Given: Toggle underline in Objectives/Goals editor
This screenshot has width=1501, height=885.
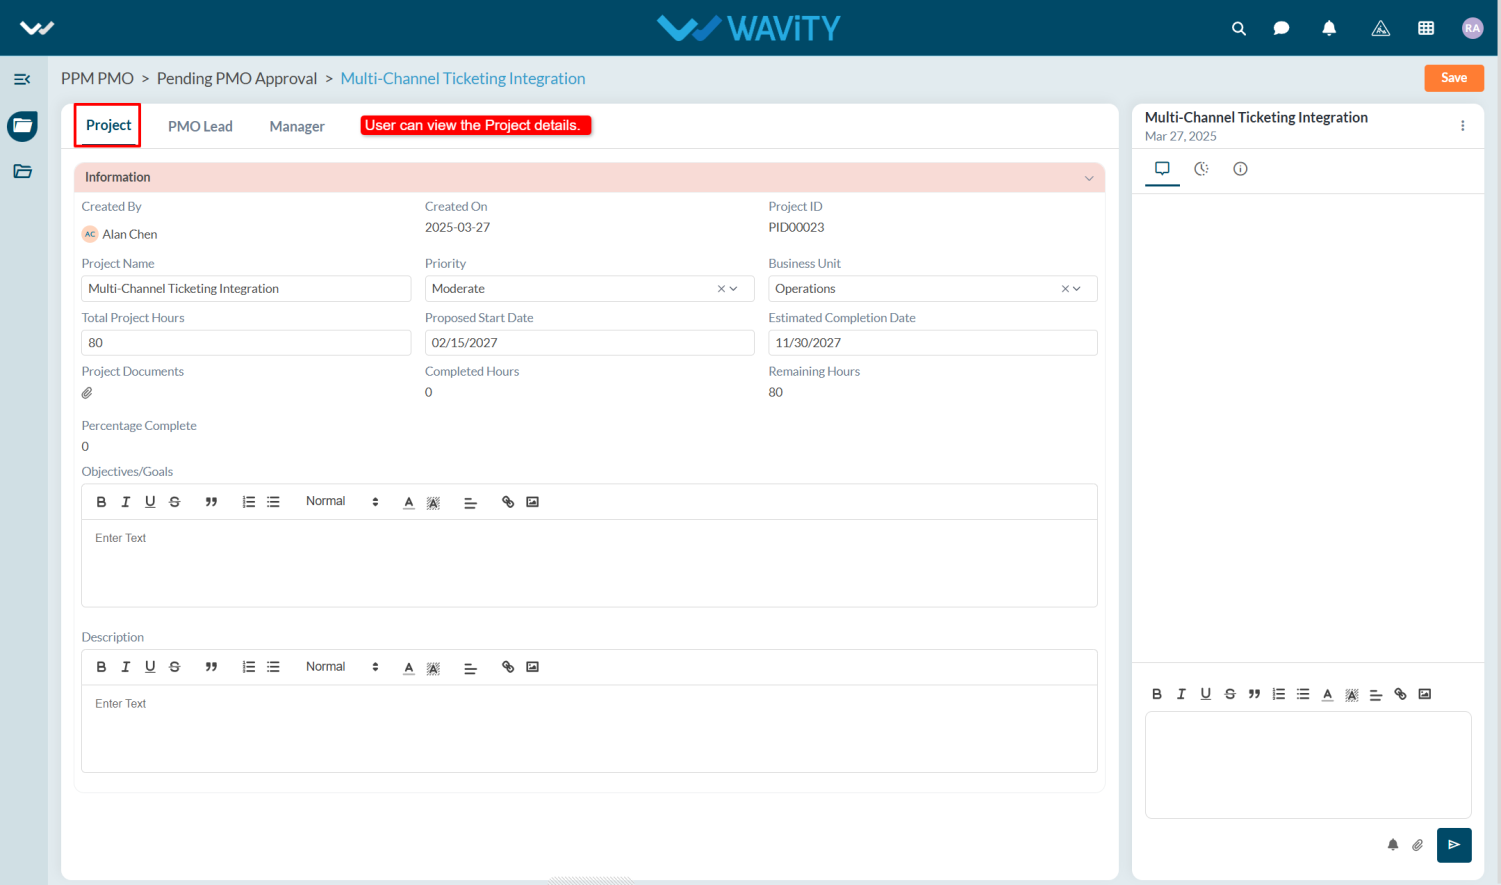Looking at the screenshot, I should tap(150, 502).
